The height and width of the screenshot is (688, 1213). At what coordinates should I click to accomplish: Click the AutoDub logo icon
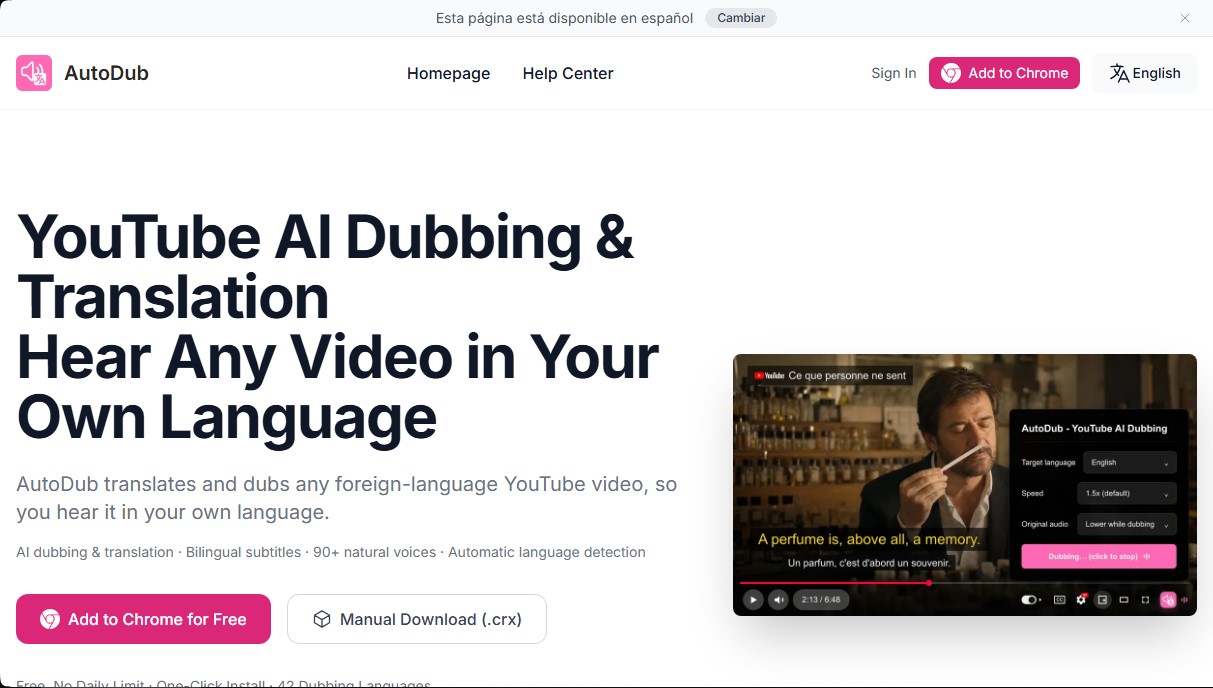[x=34, y=73]
